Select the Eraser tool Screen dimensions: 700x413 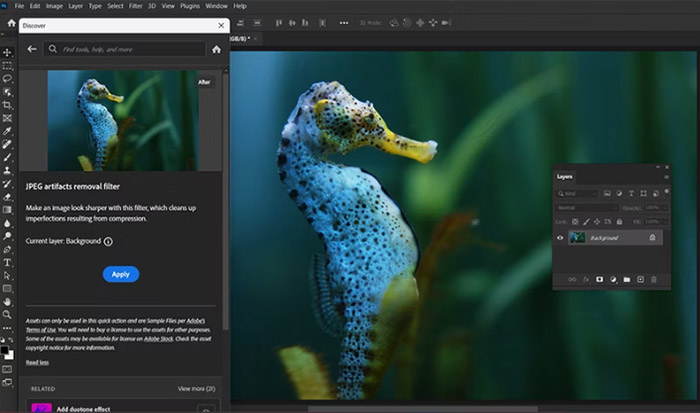(7, 197)
